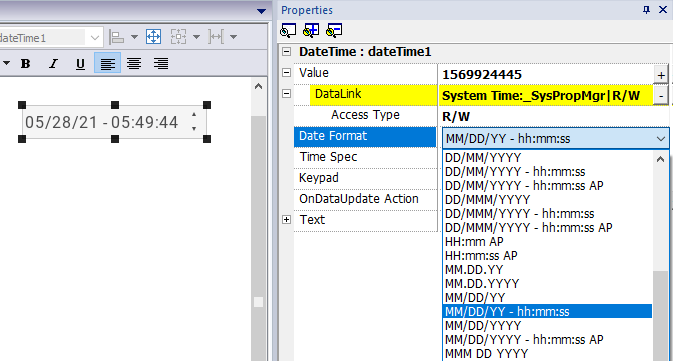Toggle Underline text formatting

point(80,64)
